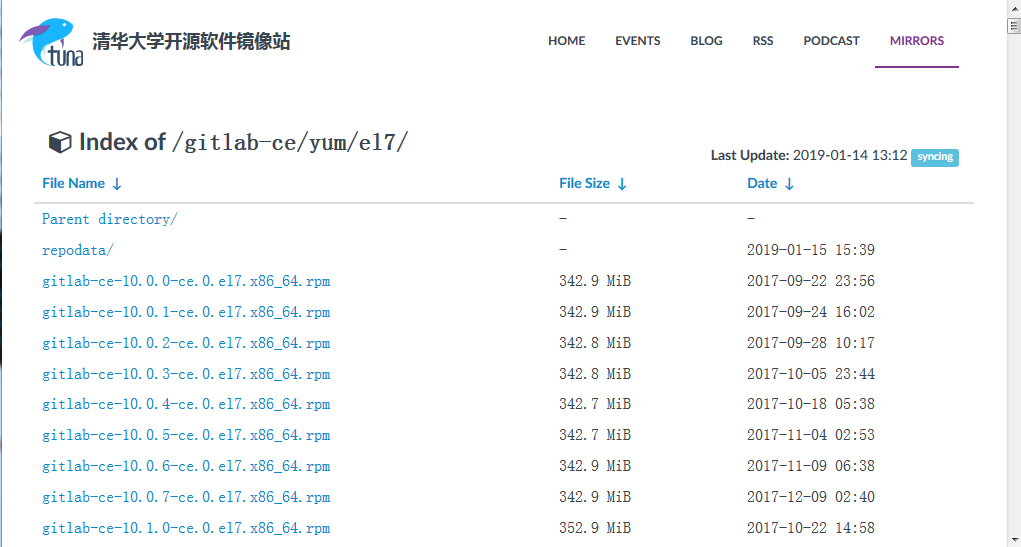The image size is (1021, 547).
Task: Download gitlab-ce-10.0.5-ce.0.el7.x86_64.rpm
Action: 186,435
